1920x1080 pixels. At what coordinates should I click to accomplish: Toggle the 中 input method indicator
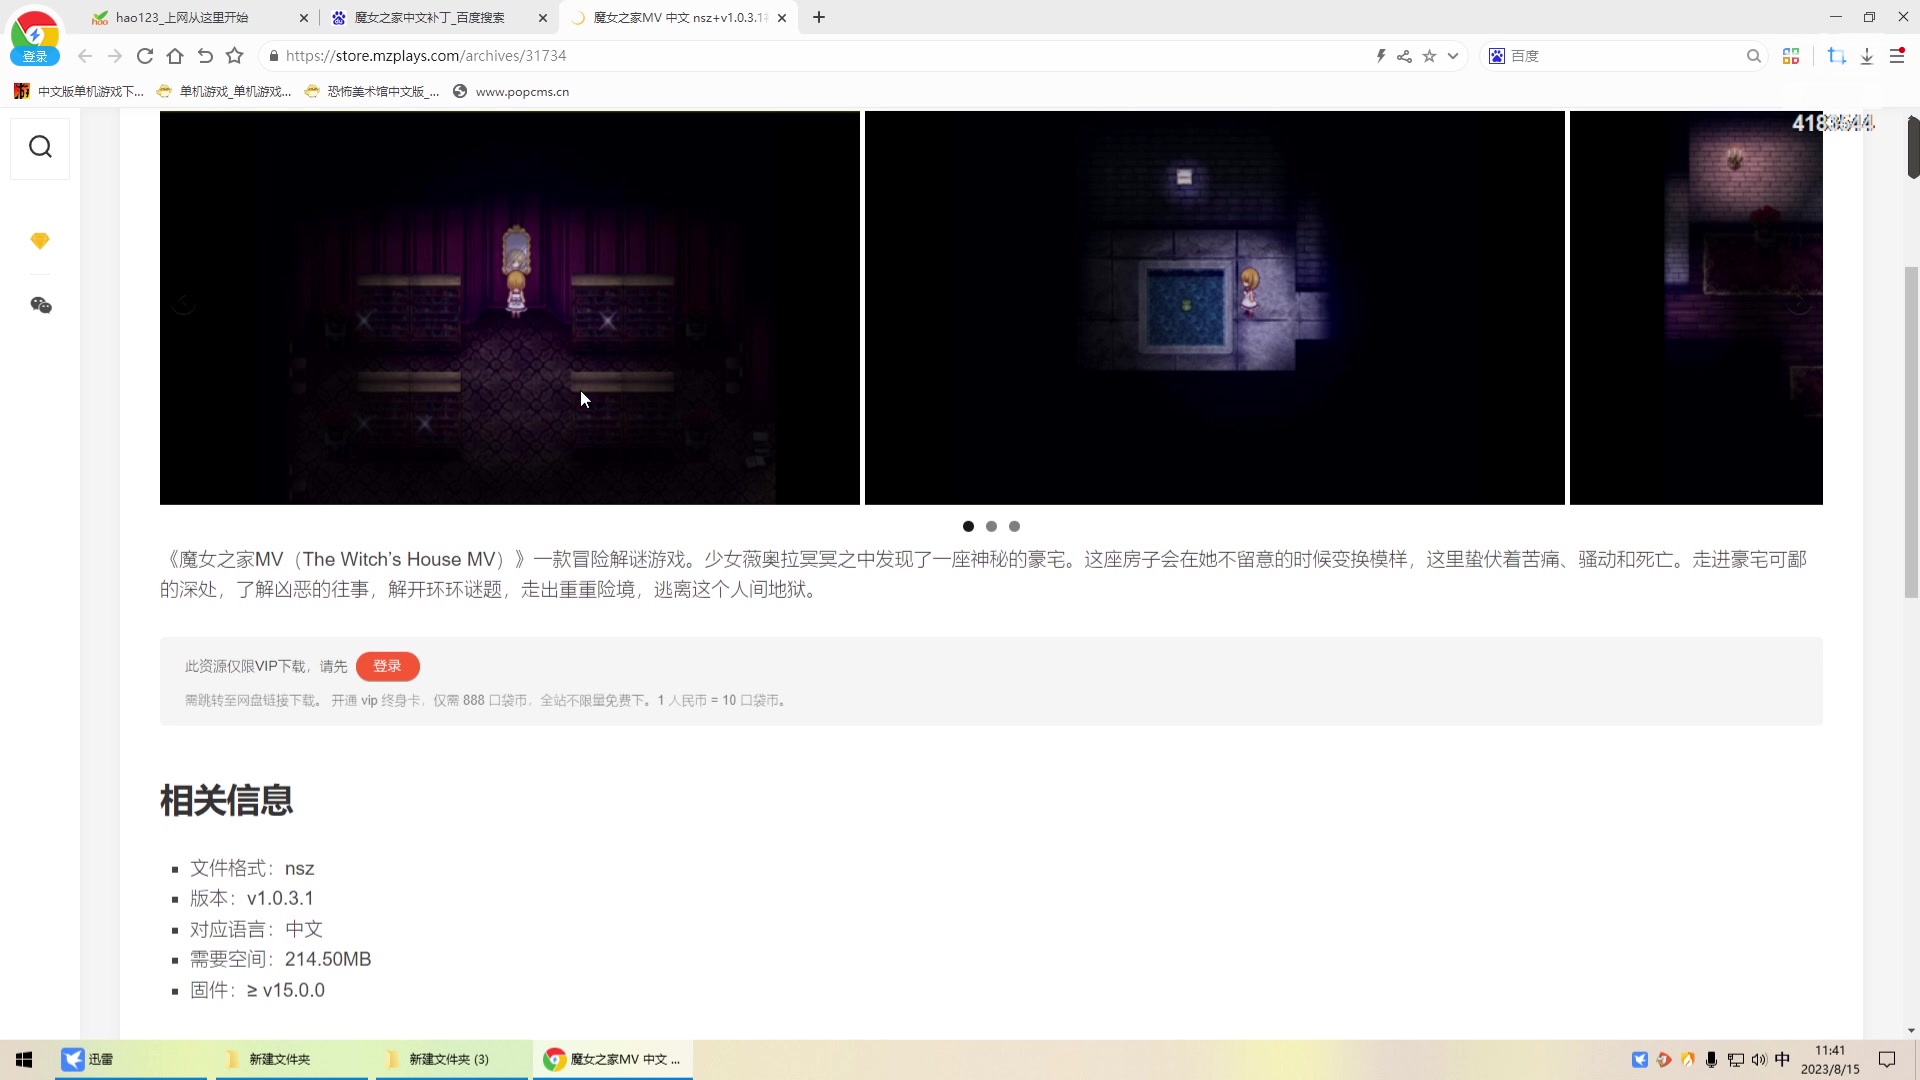point(1782,1060)
